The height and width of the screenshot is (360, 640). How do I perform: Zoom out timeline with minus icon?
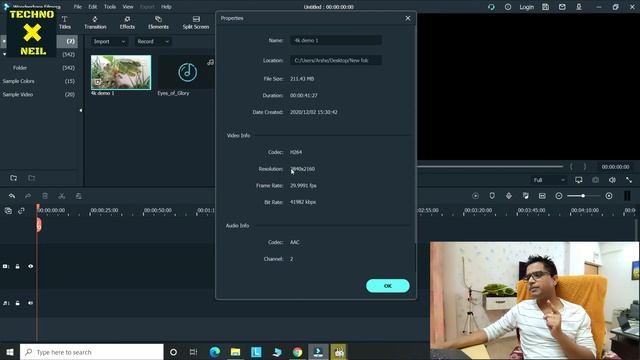pyautogui.click(x=559, y=196)
